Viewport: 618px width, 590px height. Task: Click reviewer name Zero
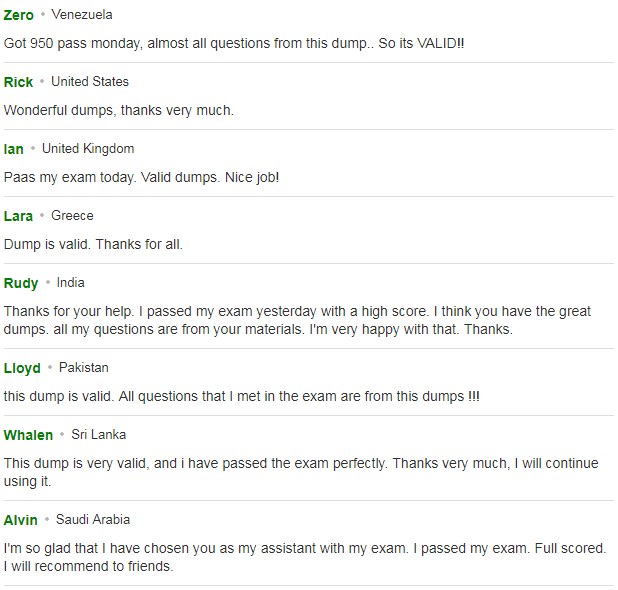[19, 15]
